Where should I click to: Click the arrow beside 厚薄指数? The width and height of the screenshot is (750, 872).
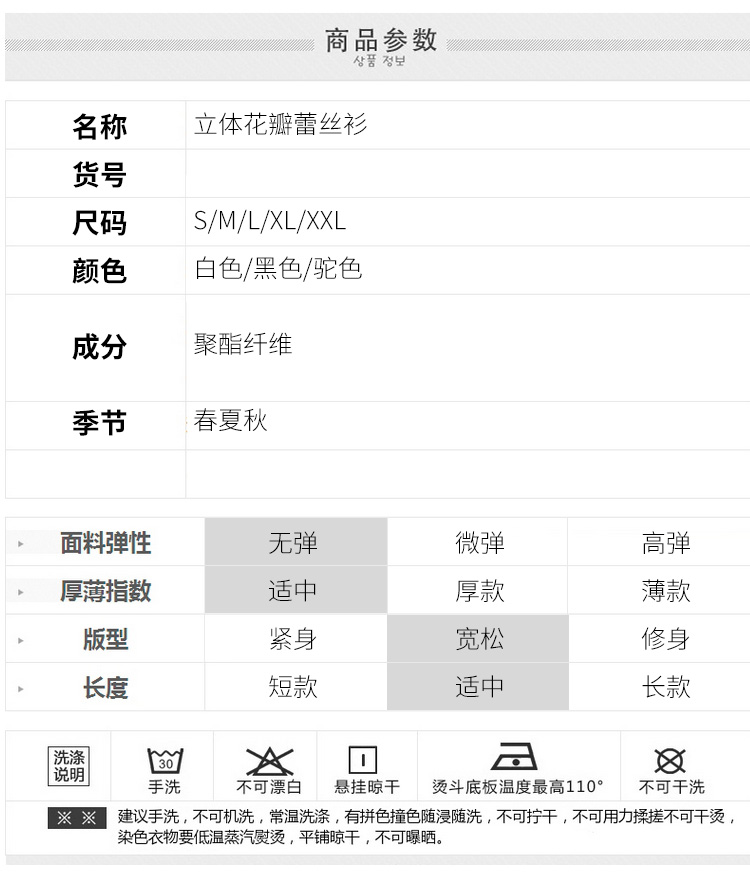(21, 592)
